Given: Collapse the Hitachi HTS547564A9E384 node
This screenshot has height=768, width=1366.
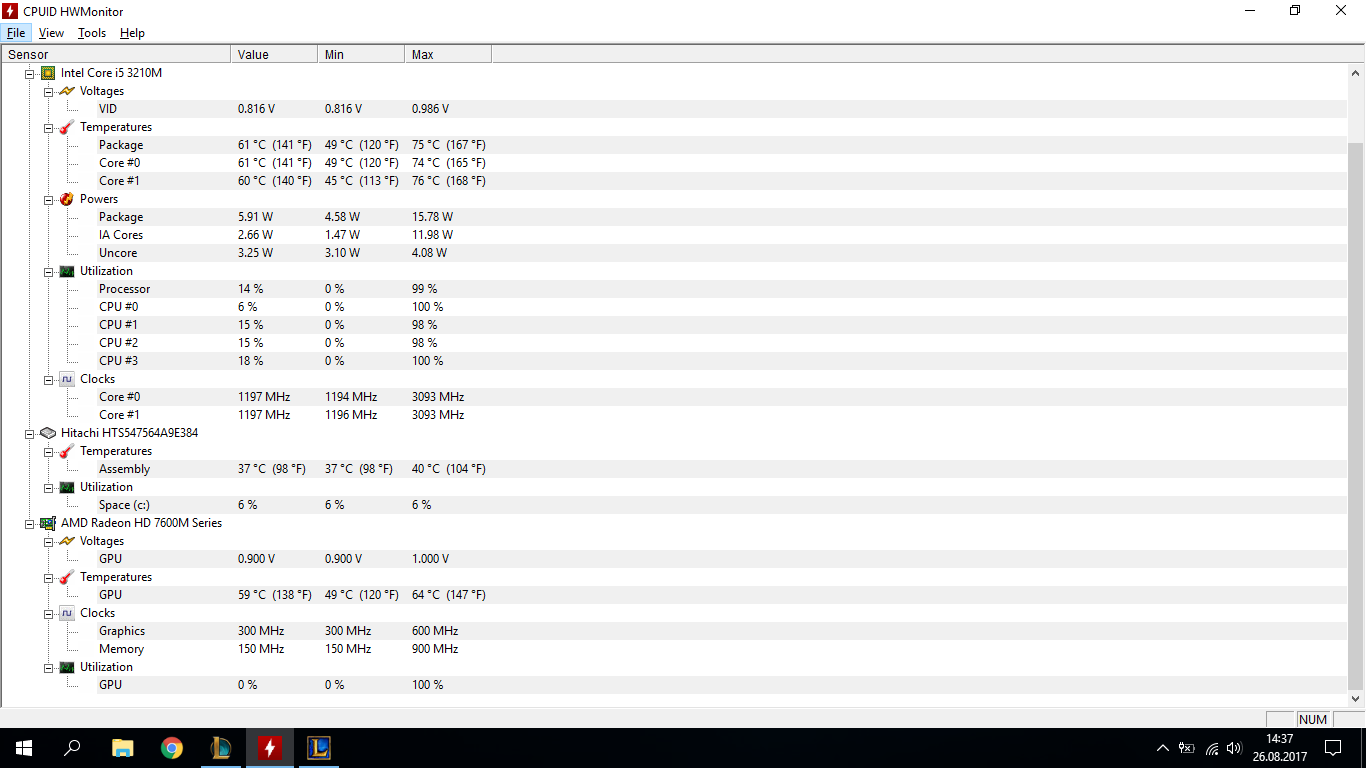Looking at the screenshot, I should 30,433.
